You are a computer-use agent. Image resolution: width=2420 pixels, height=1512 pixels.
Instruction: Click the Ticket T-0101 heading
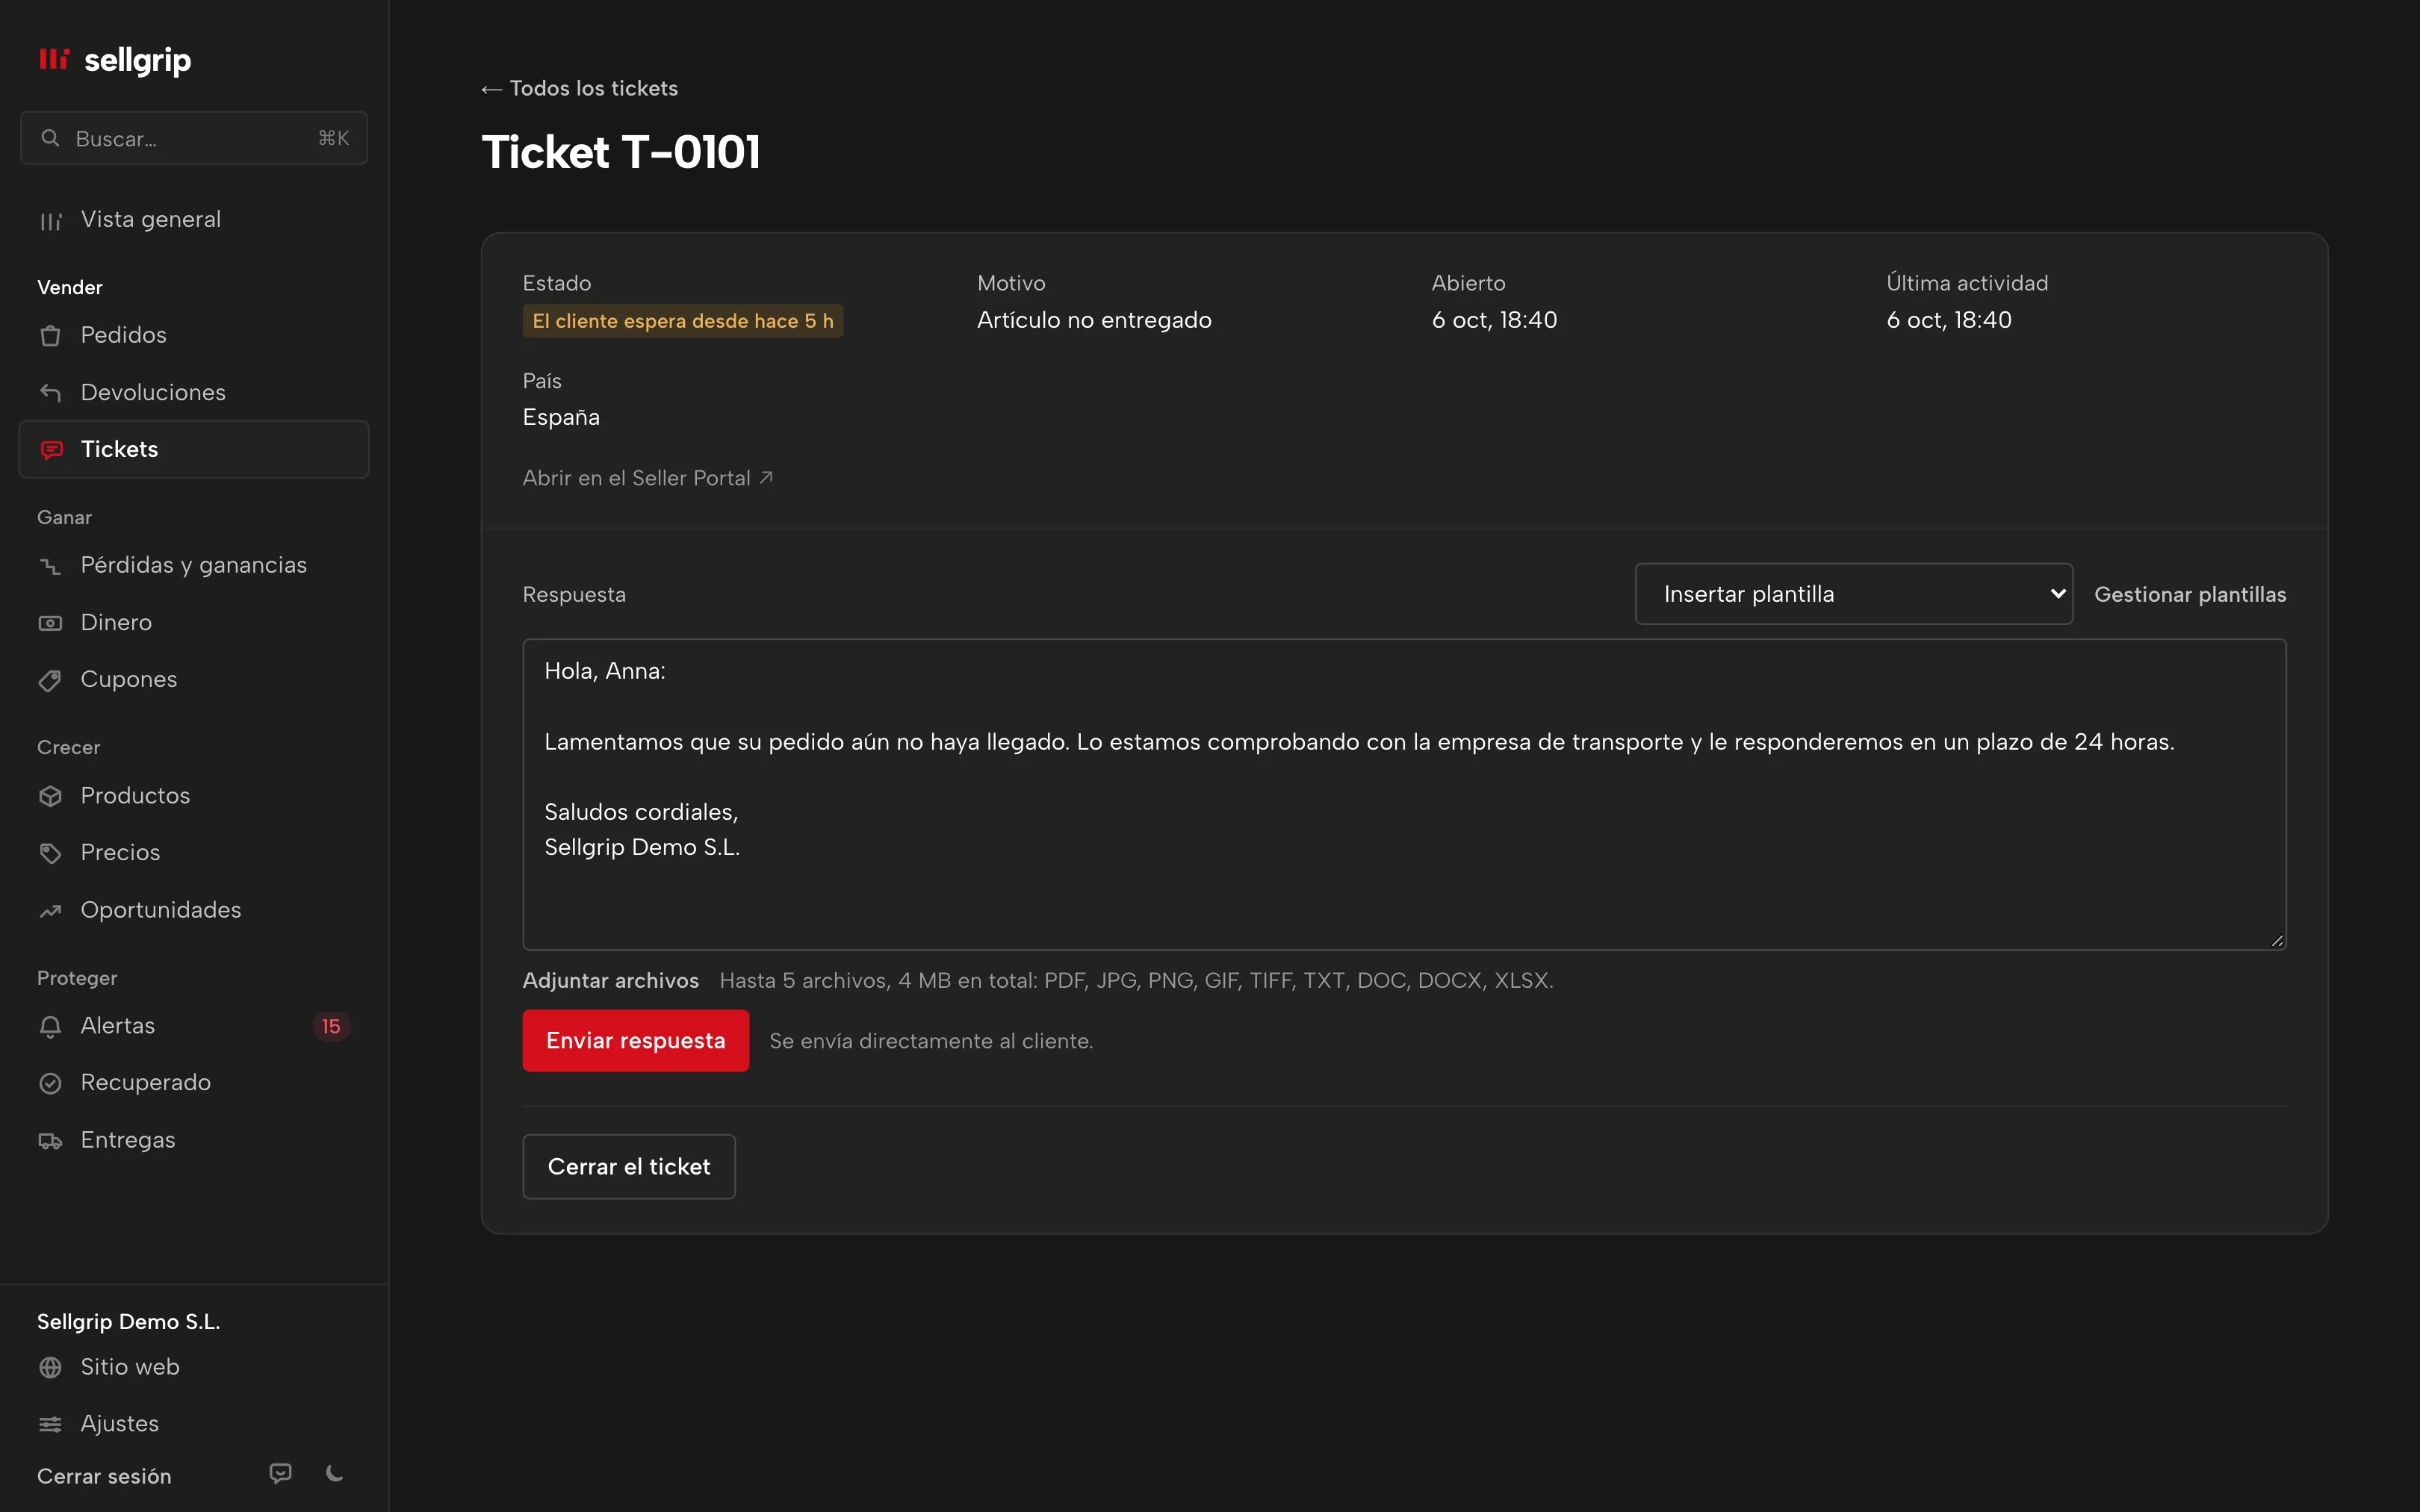(x=621, y=152)
